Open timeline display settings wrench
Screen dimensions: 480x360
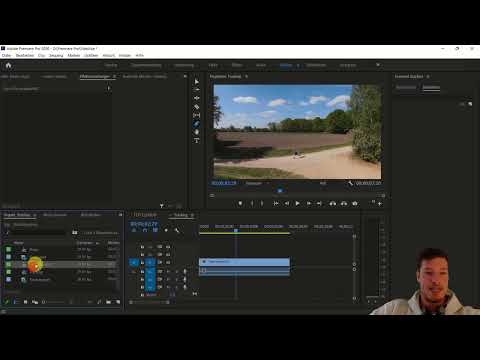[177, 230]
